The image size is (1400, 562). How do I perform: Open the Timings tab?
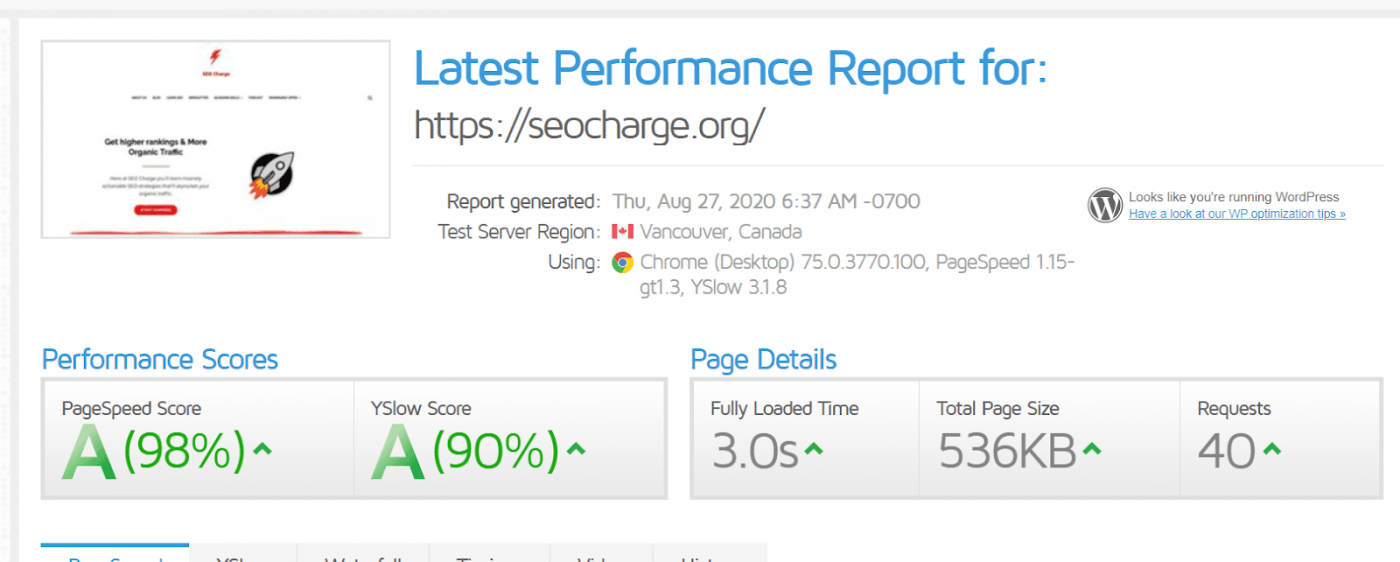coord(489,554)
